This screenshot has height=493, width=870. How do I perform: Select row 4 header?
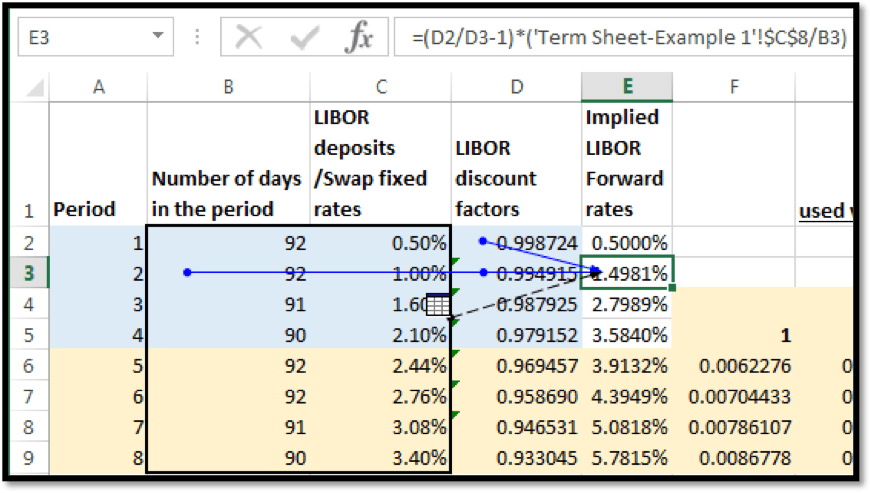pos(30,304)
